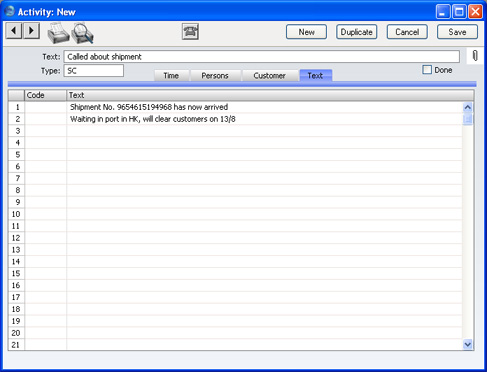Screen dimensions: 487x372
Task: Click the app globe icon in title bar
Action: coord(10,11)
